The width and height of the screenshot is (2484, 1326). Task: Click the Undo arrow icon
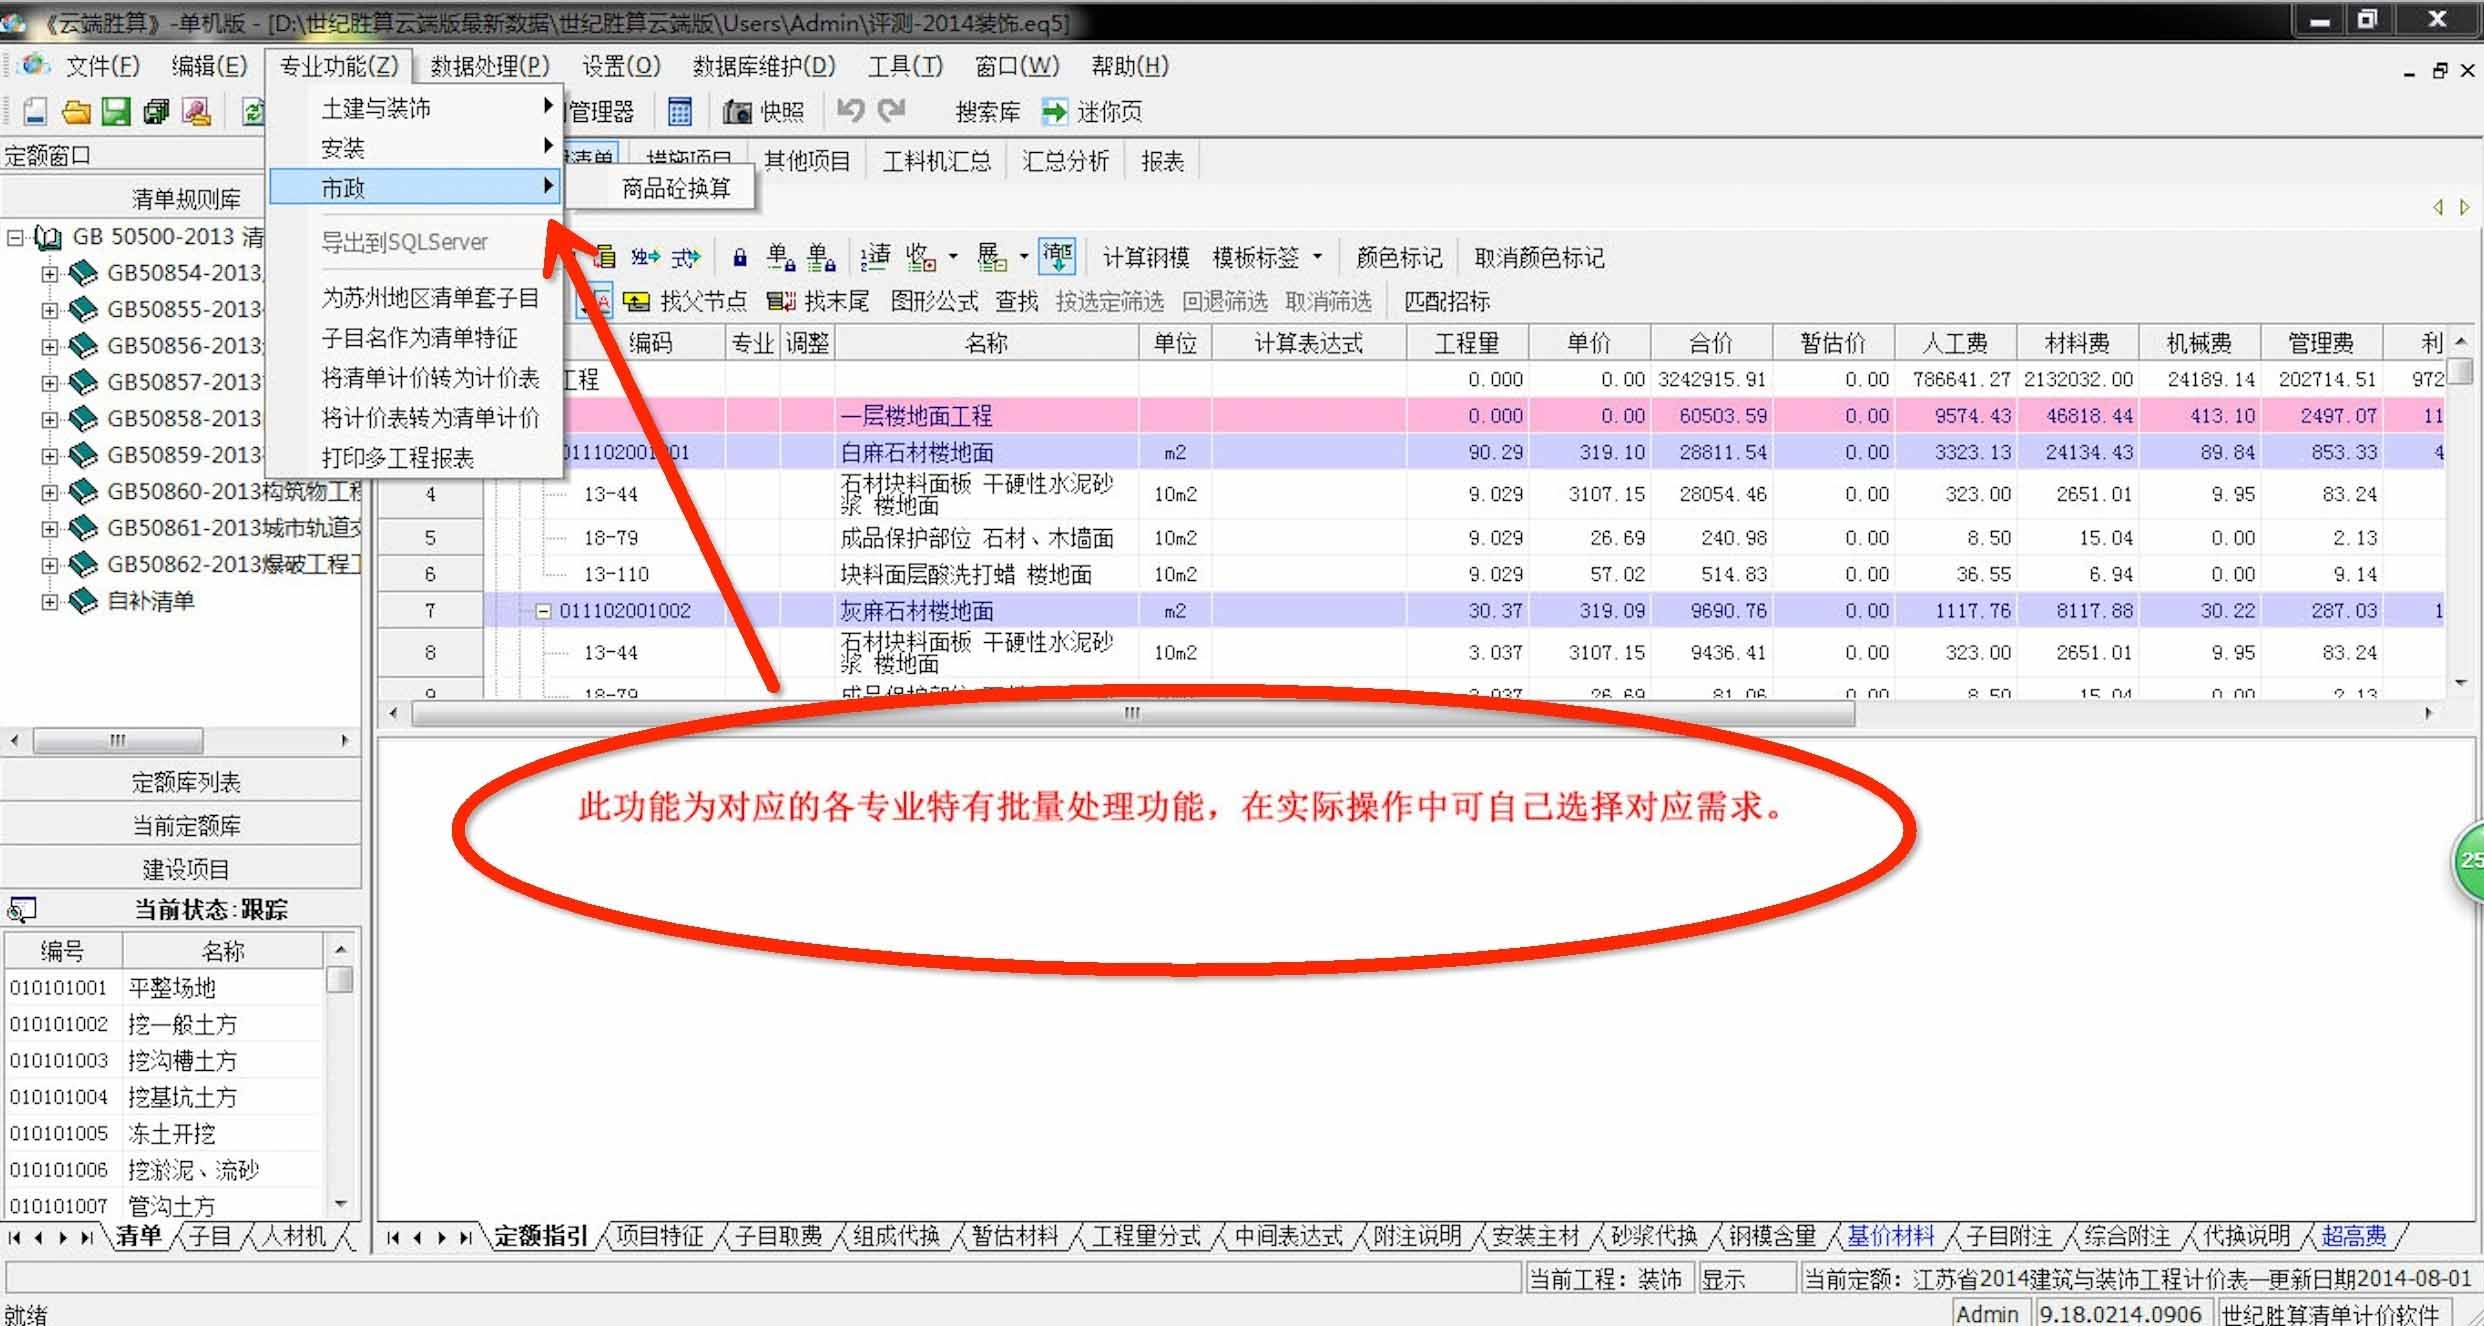click(851, 110)
